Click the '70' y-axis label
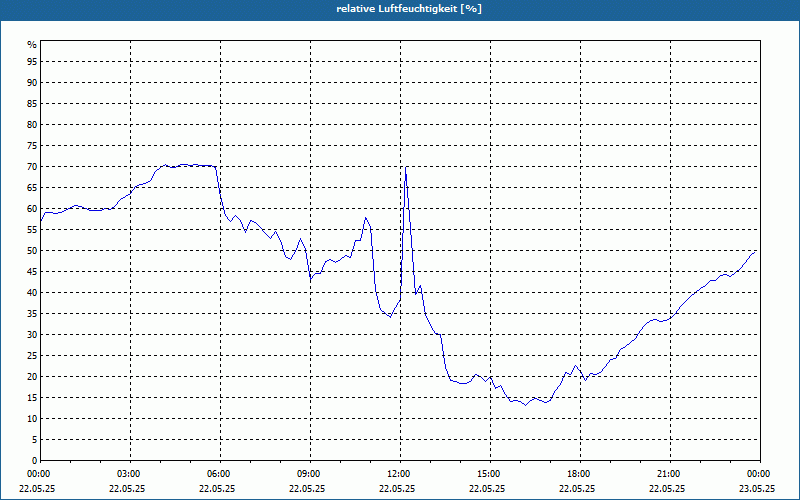 point(32,167)
